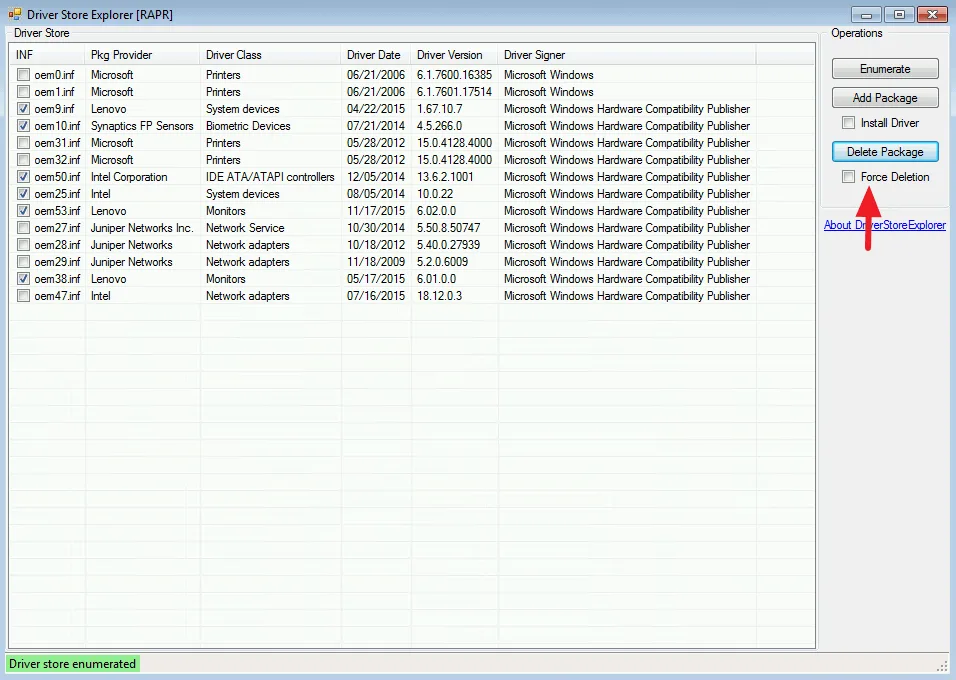Click driver version 5.2.0.6009
Image resolution: width=956 pixels, height=680 pixels.
tap(443, 262)
